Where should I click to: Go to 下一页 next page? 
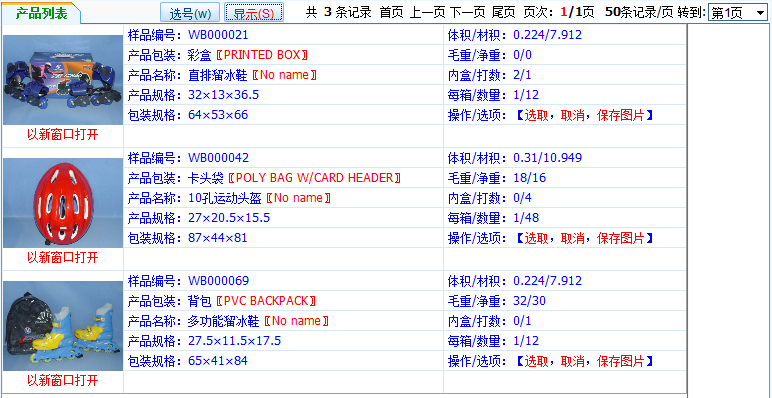click(x=469, y=13)
